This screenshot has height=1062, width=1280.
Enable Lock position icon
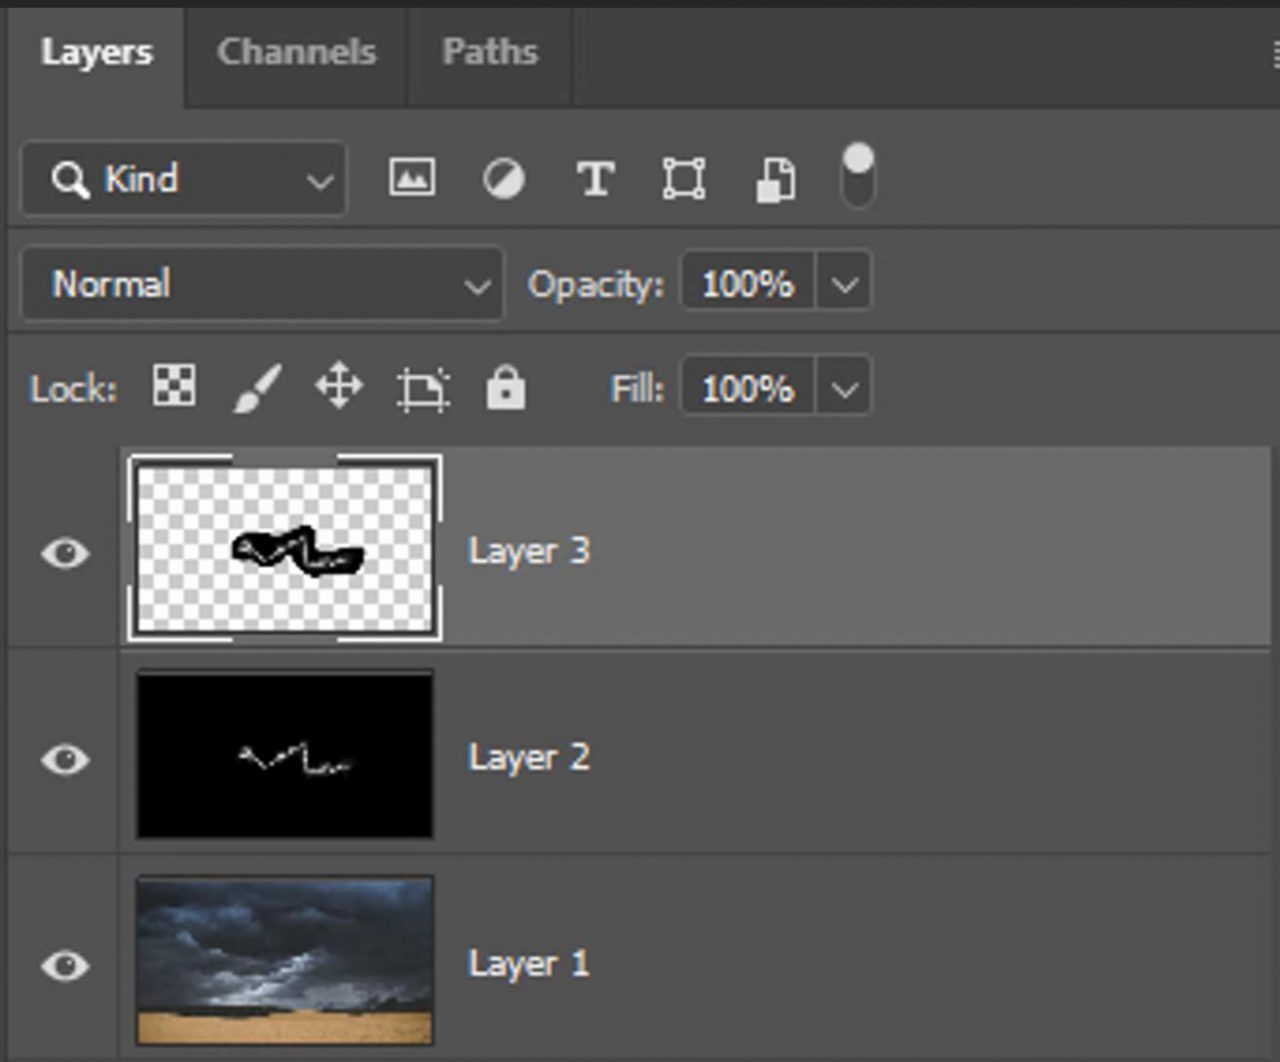coord(338,387)
